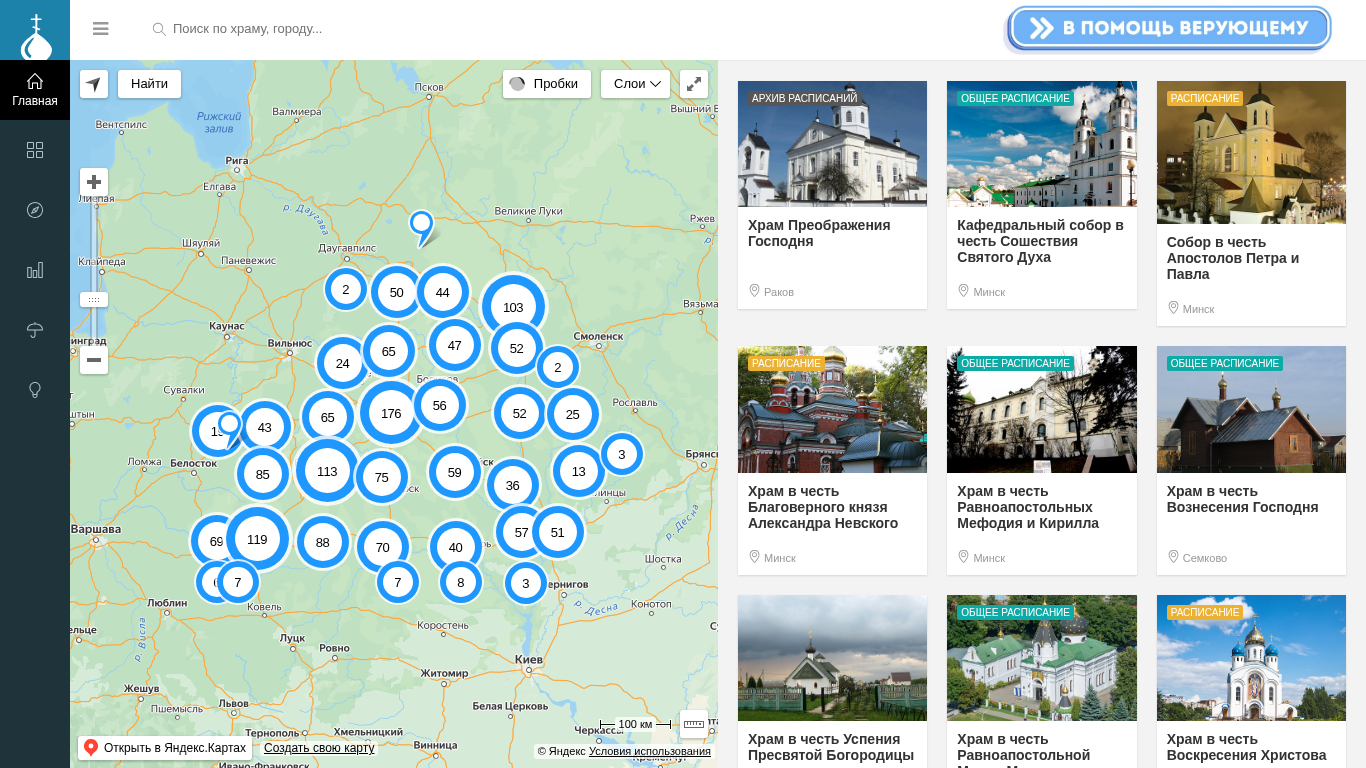This screenshot has width=1366, height=768.
Task: Click the map zoom slider handle
Action: pos(94,299)
